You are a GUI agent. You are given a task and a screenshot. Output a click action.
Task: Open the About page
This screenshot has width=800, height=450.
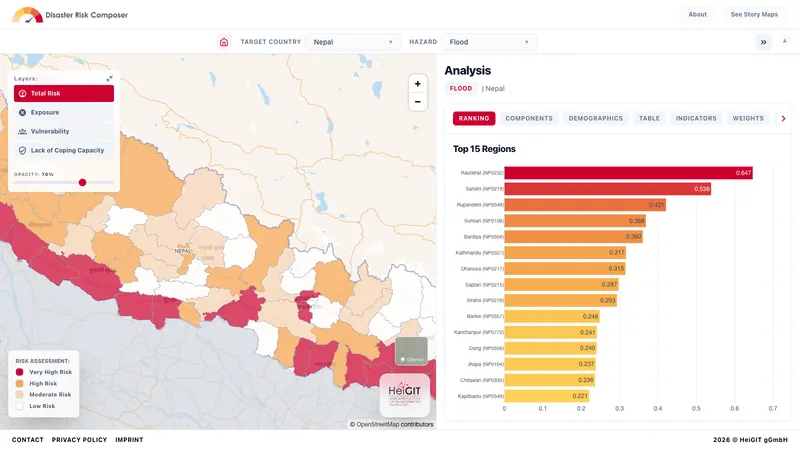pos(697,14)
